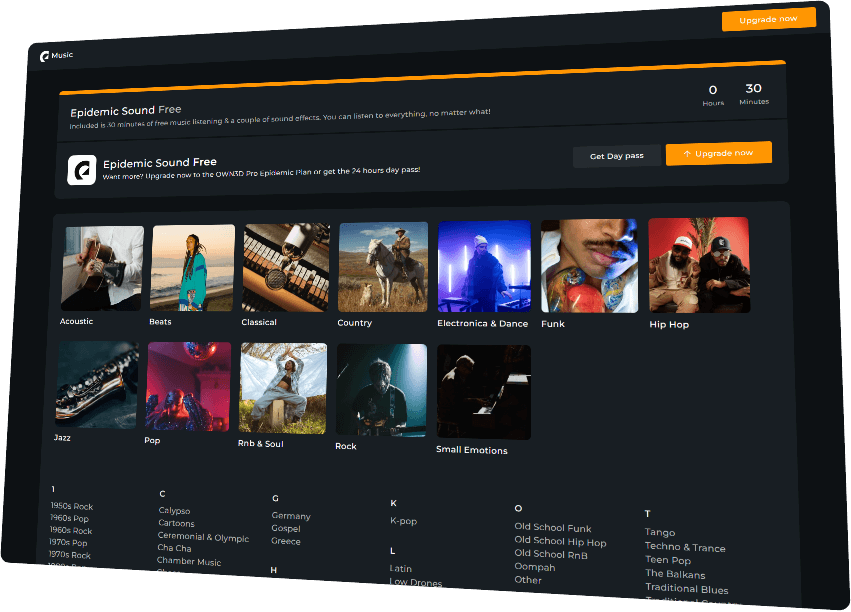This screenshot has width=851, height=612.
Task: Click the "Included is 30 minutes" description text
Action: pyautogui.click(x=280, y=119)
